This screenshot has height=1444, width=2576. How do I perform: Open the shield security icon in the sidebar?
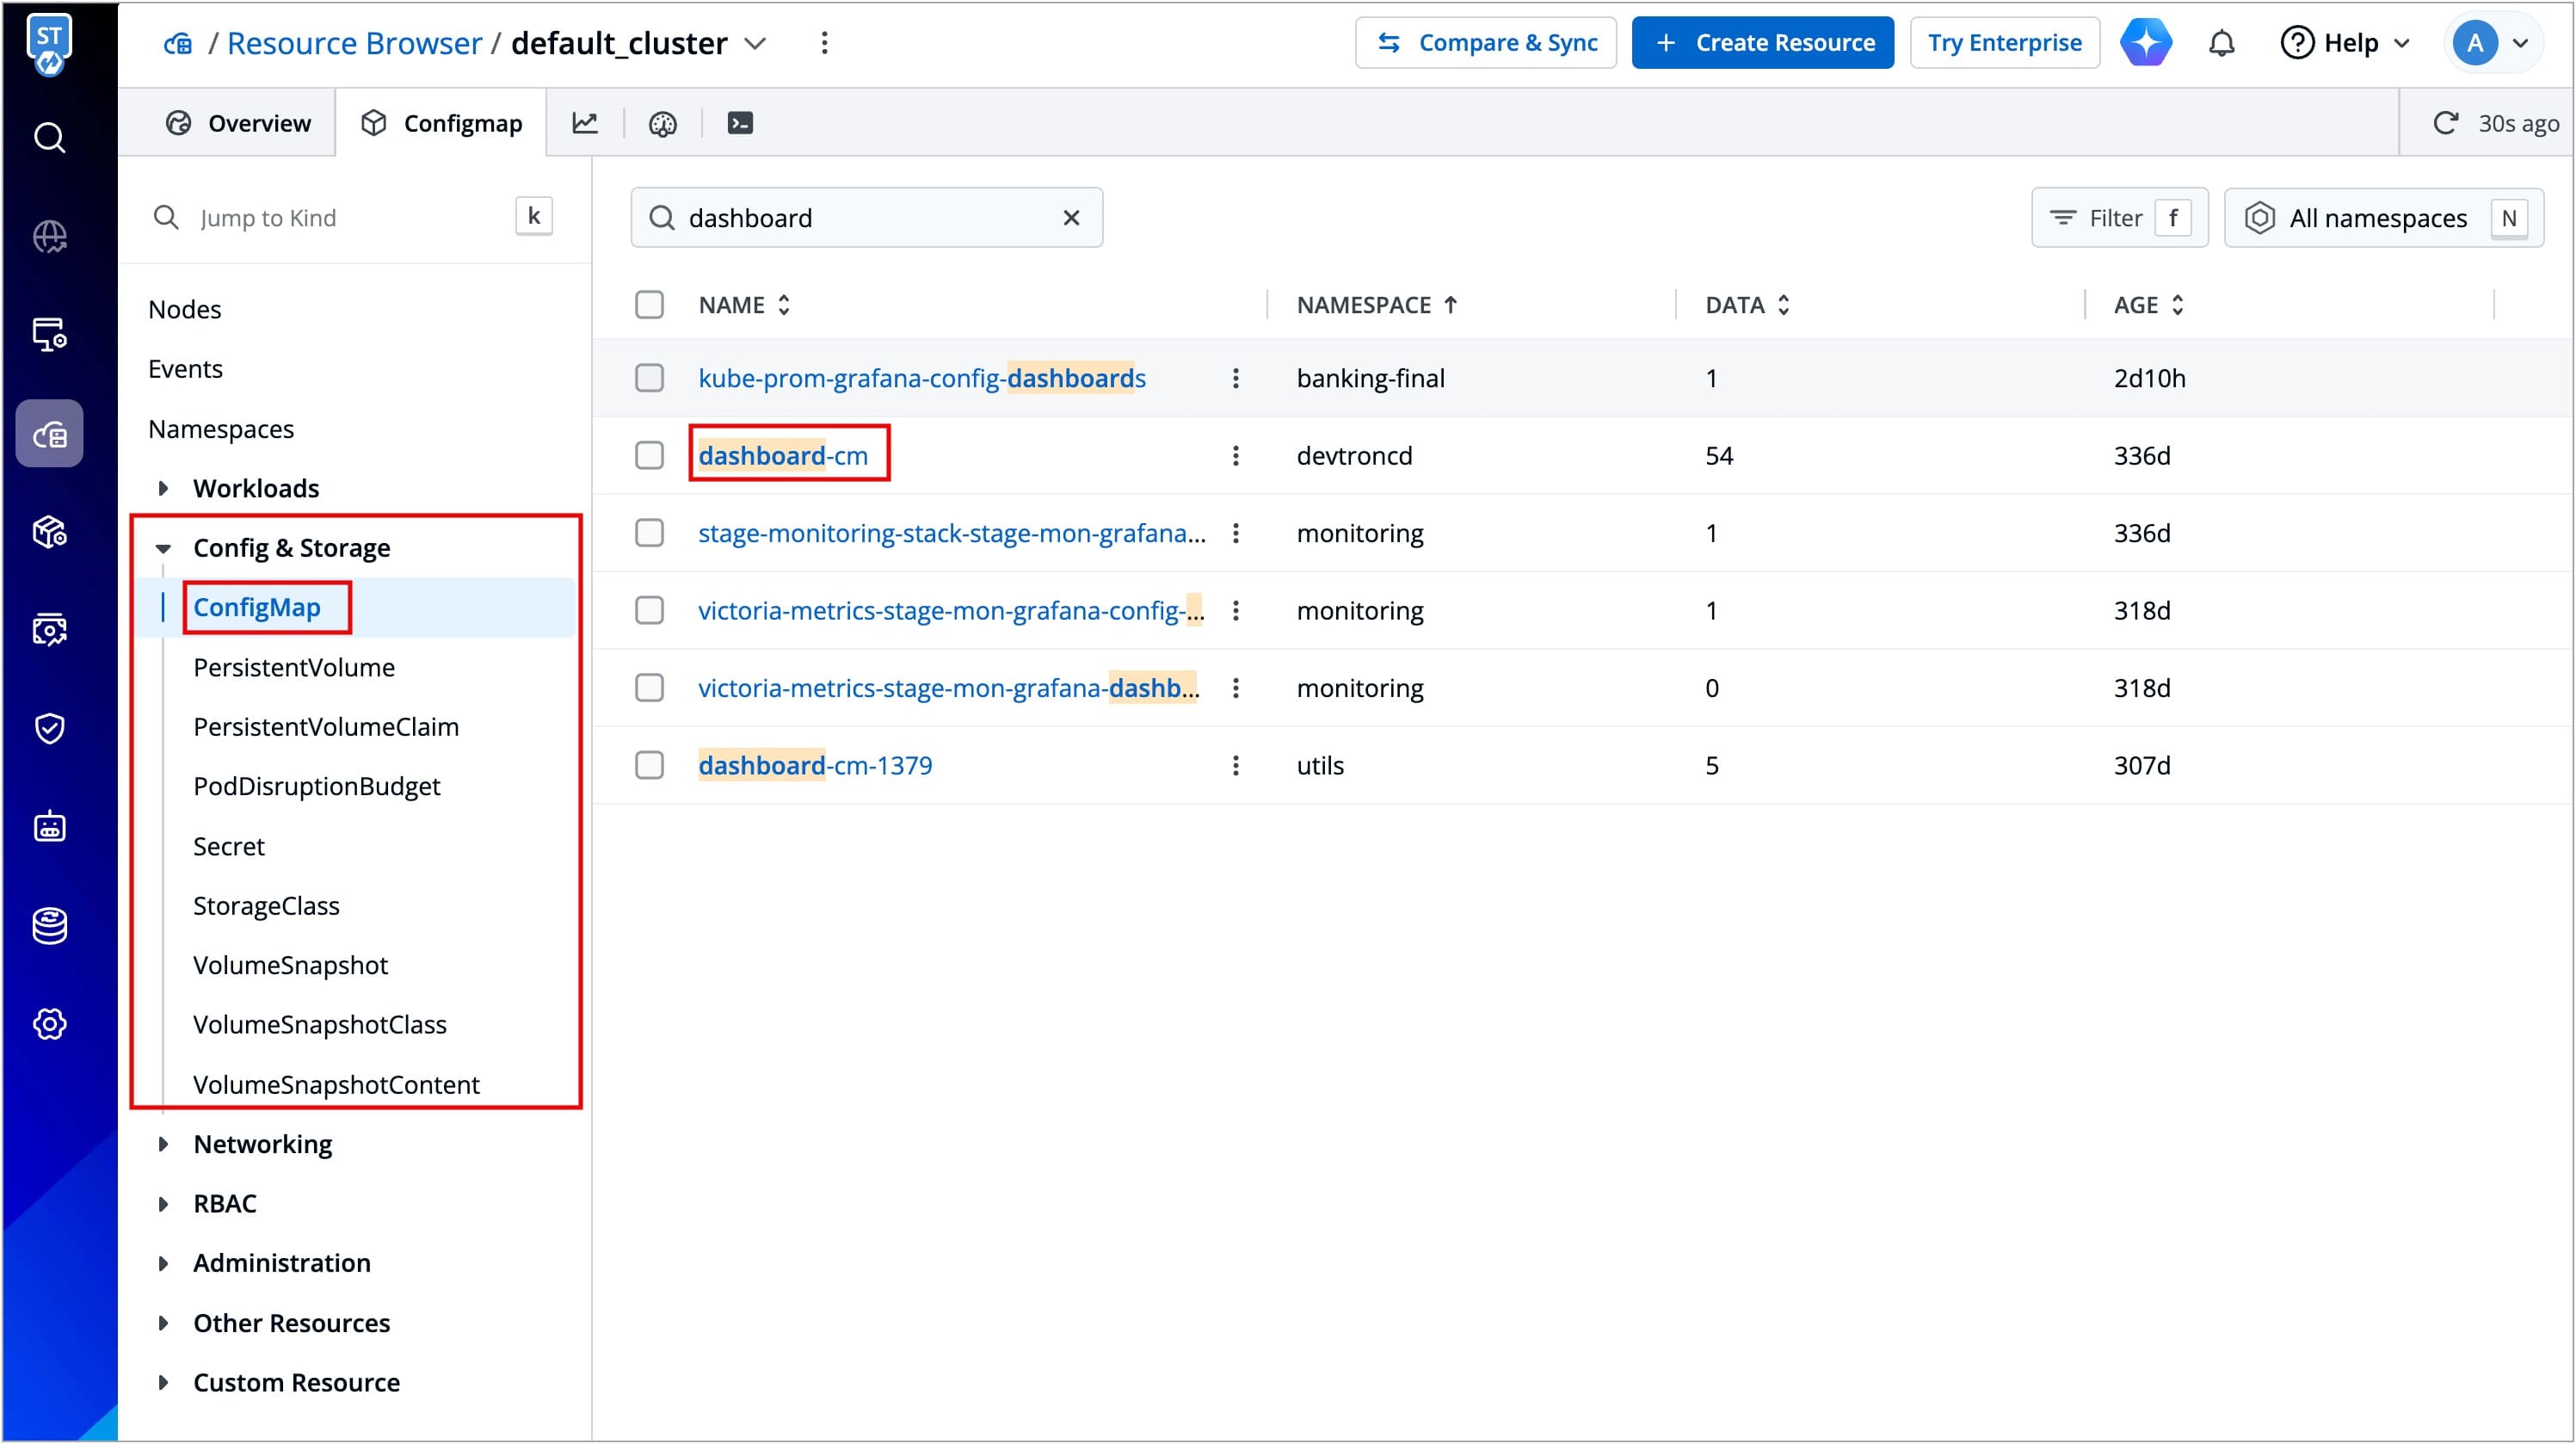49,728
